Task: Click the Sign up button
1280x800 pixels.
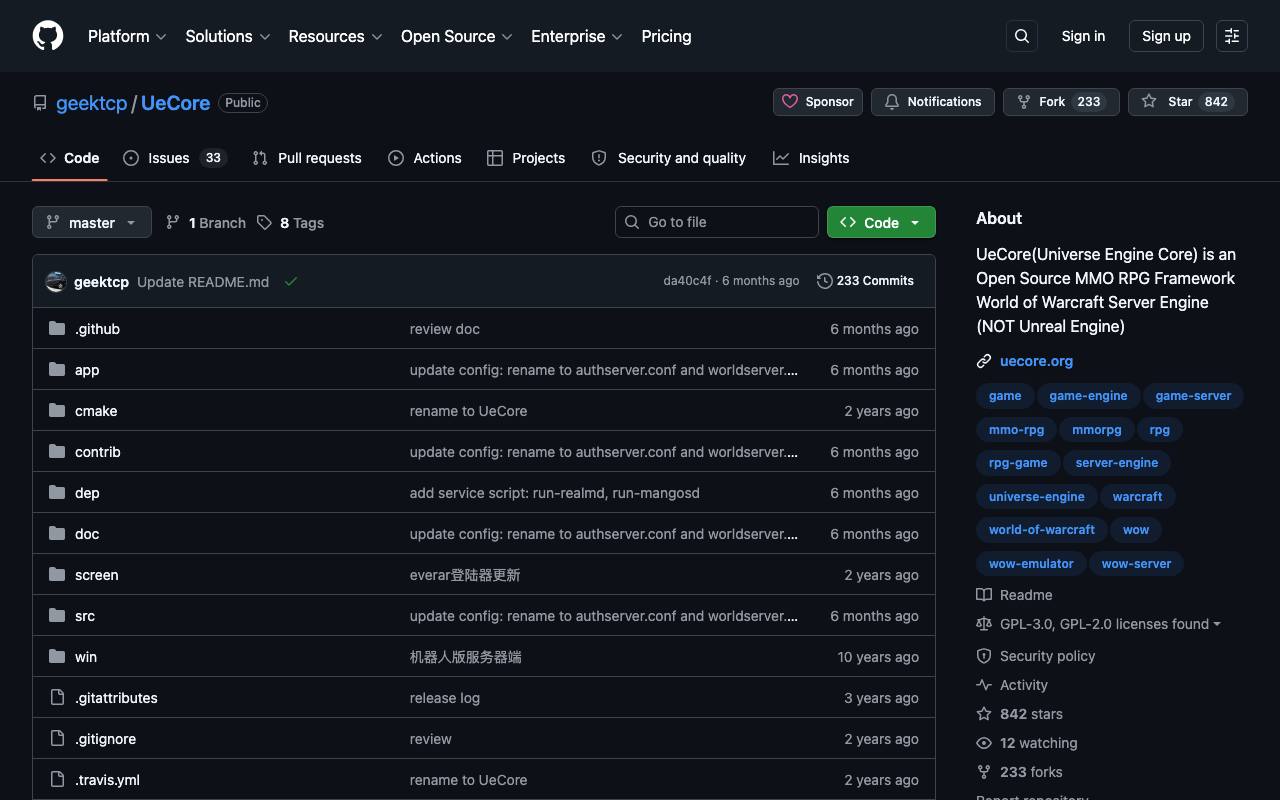Action: click(1166, 36)
